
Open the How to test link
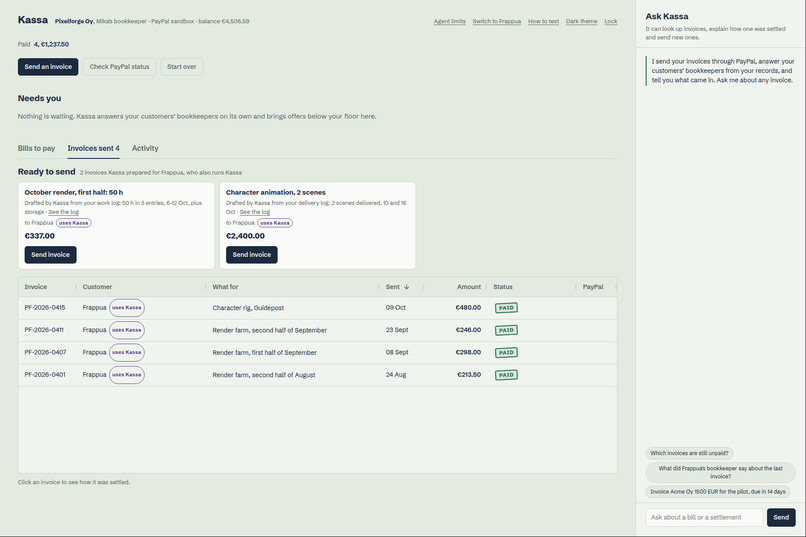543,22
